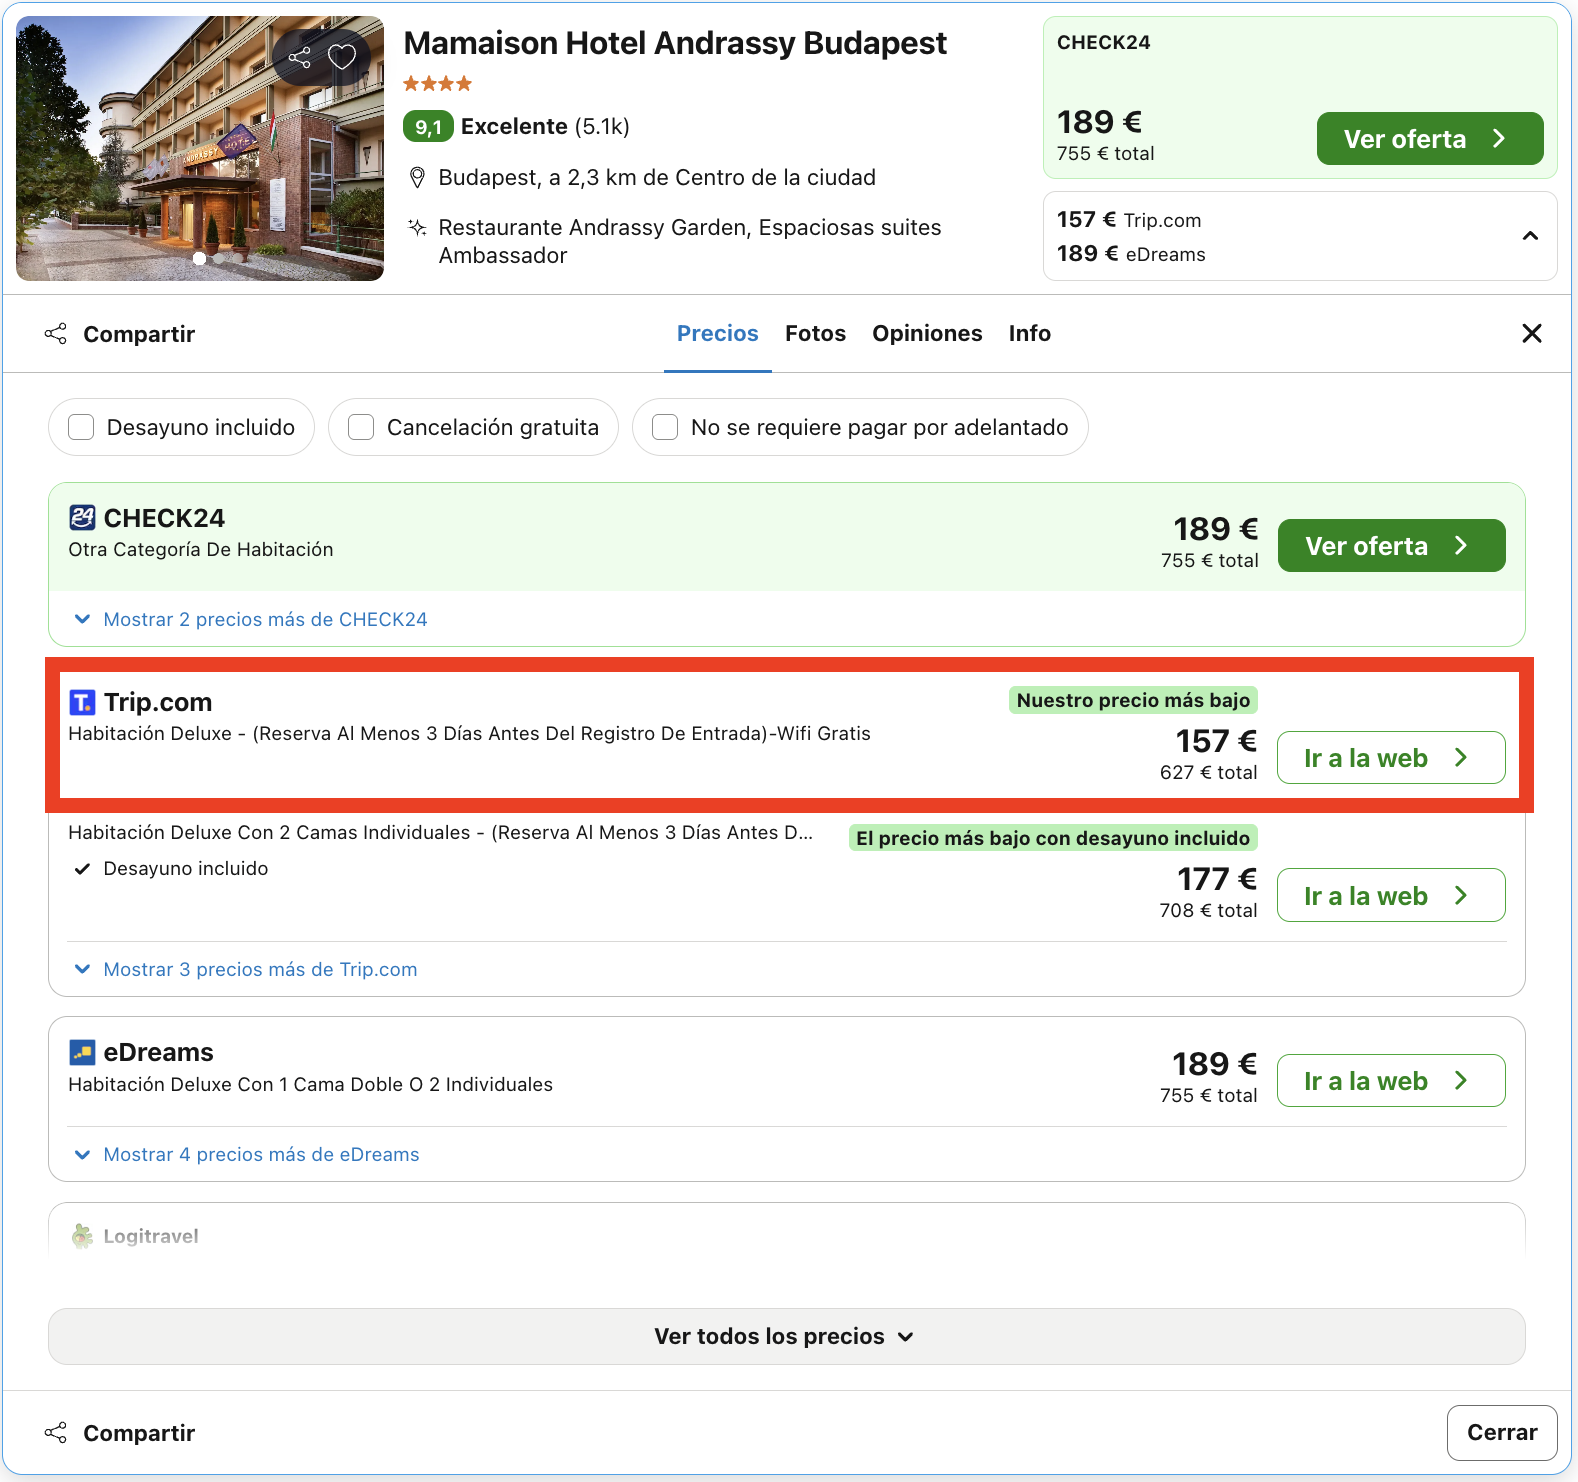Toggle Cancelación gratuita checkbox
The width and height of the screenshot is (1578, 1482).
(361, 427)
